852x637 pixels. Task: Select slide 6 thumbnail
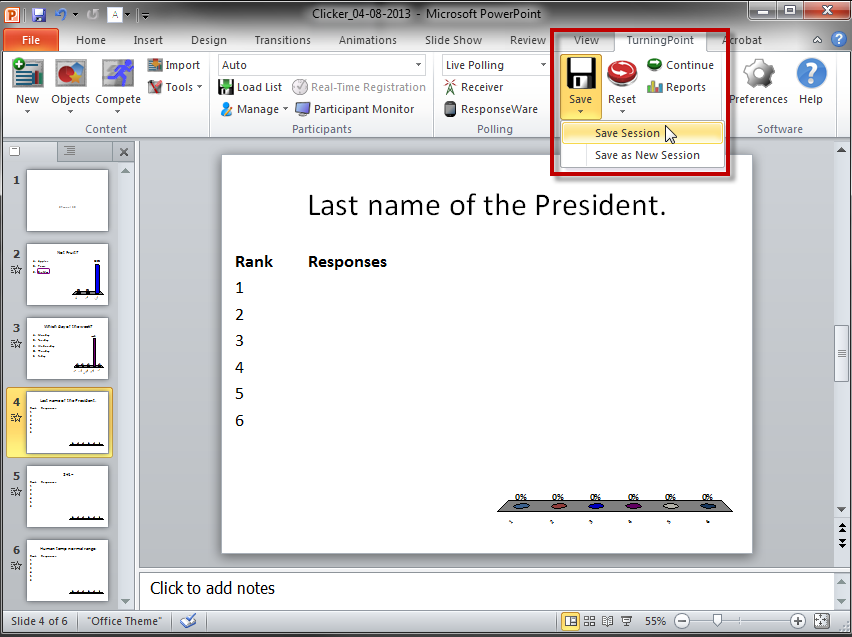(67, 570)
